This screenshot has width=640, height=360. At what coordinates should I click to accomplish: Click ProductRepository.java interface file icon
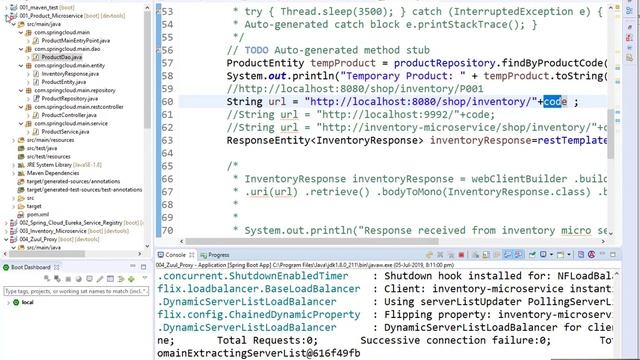click(x=36, y=98)
